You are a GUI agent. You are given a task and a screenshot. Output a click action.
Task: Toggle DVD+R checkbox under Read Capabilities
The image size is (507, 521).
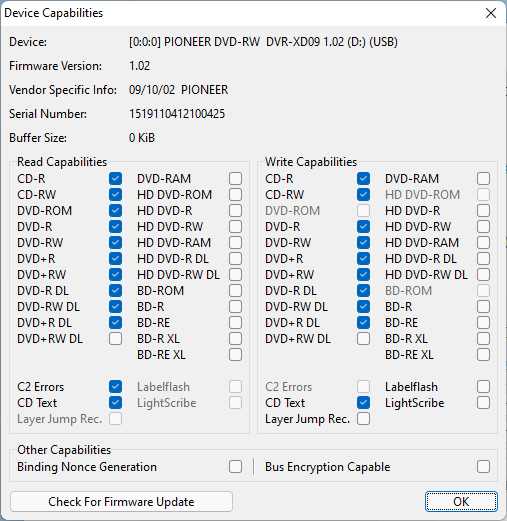click(x=115, y=259)
